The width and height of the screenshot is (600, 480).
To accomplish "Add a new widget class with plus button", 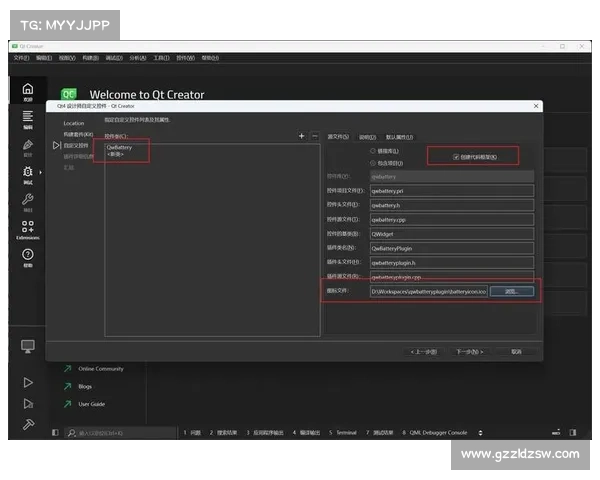I will click(x=302, y=136).
